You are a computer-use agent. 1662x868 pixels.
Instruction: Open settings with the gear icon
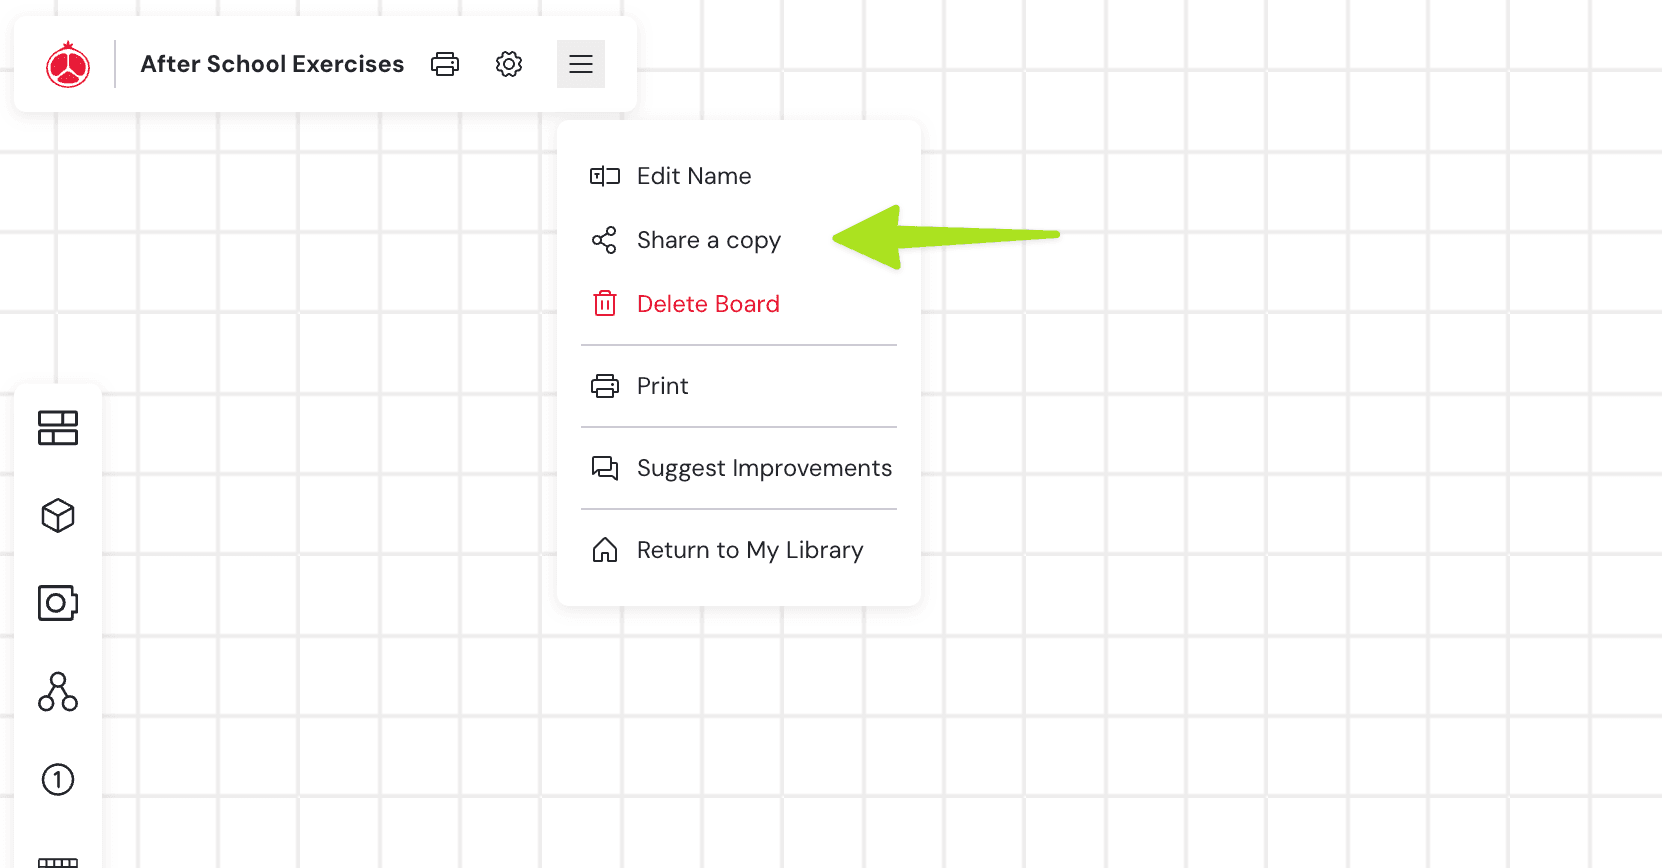click(x=509, y=65)
